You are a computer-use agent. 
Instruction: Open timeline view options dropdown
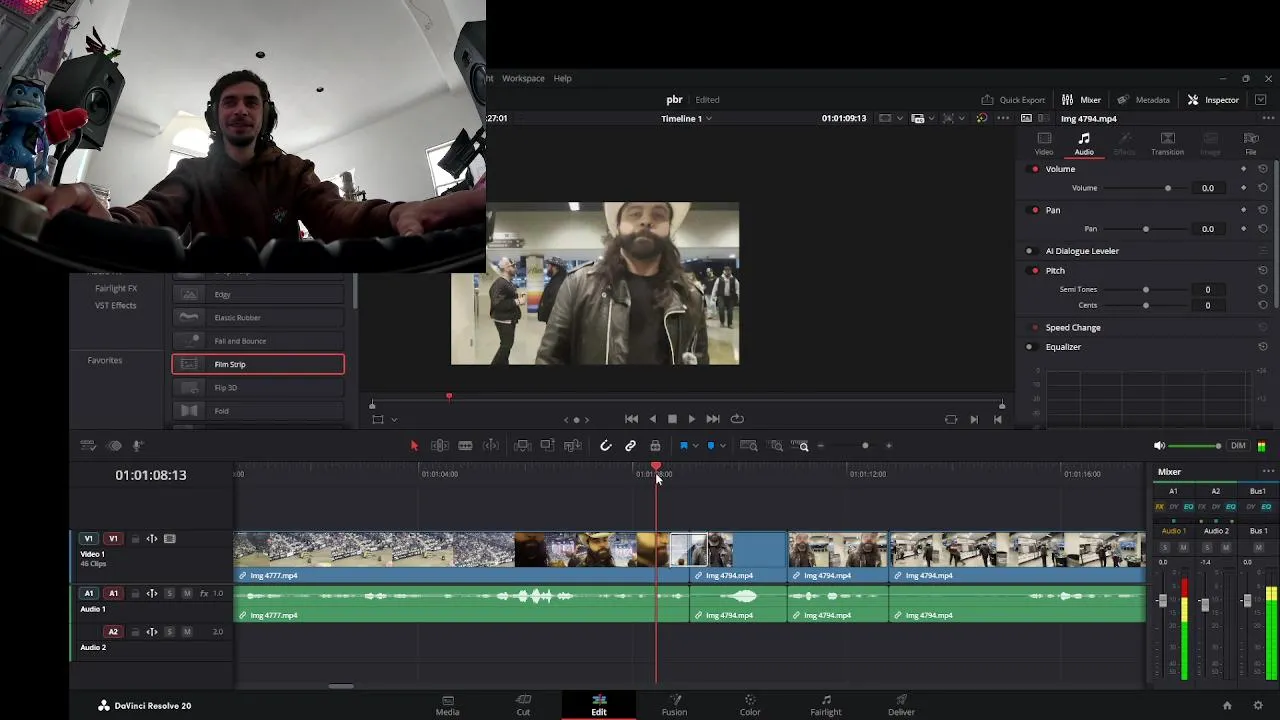click(88, 446)
